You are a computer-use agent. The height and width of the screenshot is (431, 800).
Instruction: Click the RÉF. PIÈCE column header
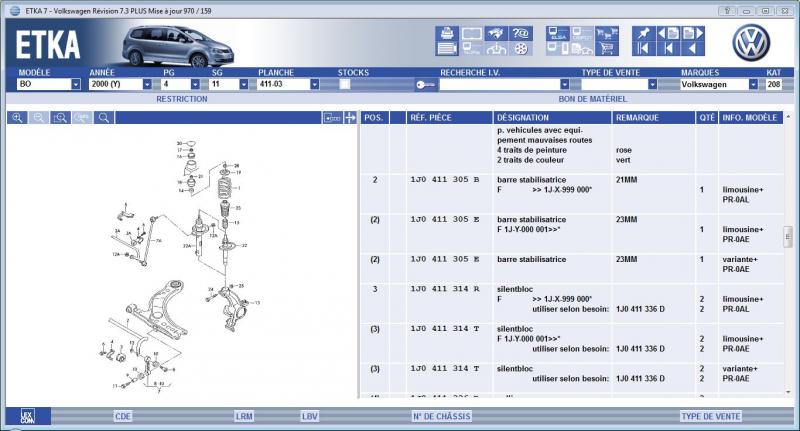click(x=449, y=118)
